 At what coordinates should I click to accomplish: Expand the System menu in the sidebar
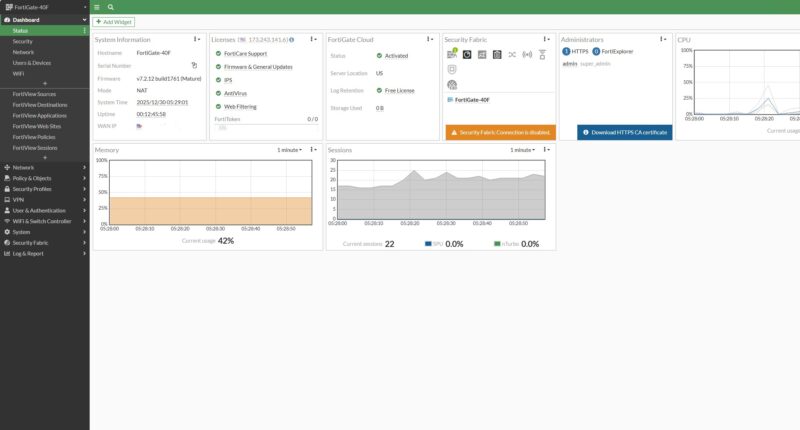click(x=44, y=232)
